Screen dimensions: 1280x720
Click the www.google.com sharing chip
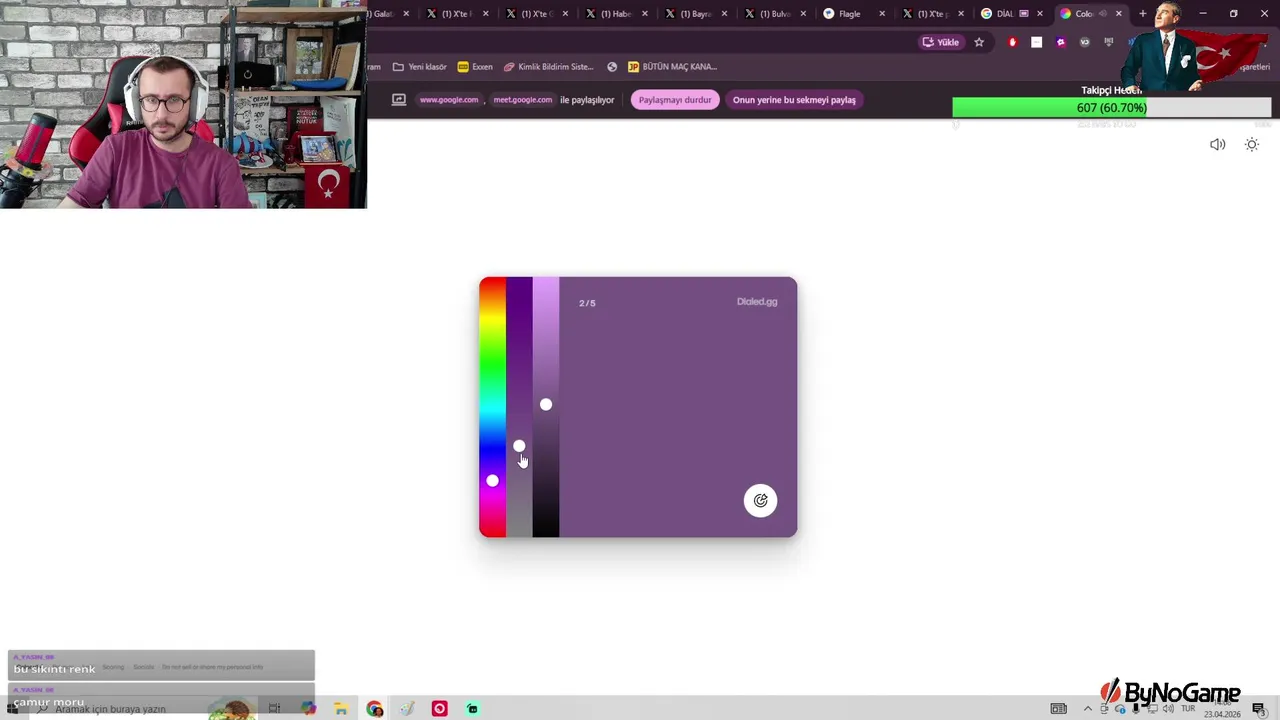[449, 100]
